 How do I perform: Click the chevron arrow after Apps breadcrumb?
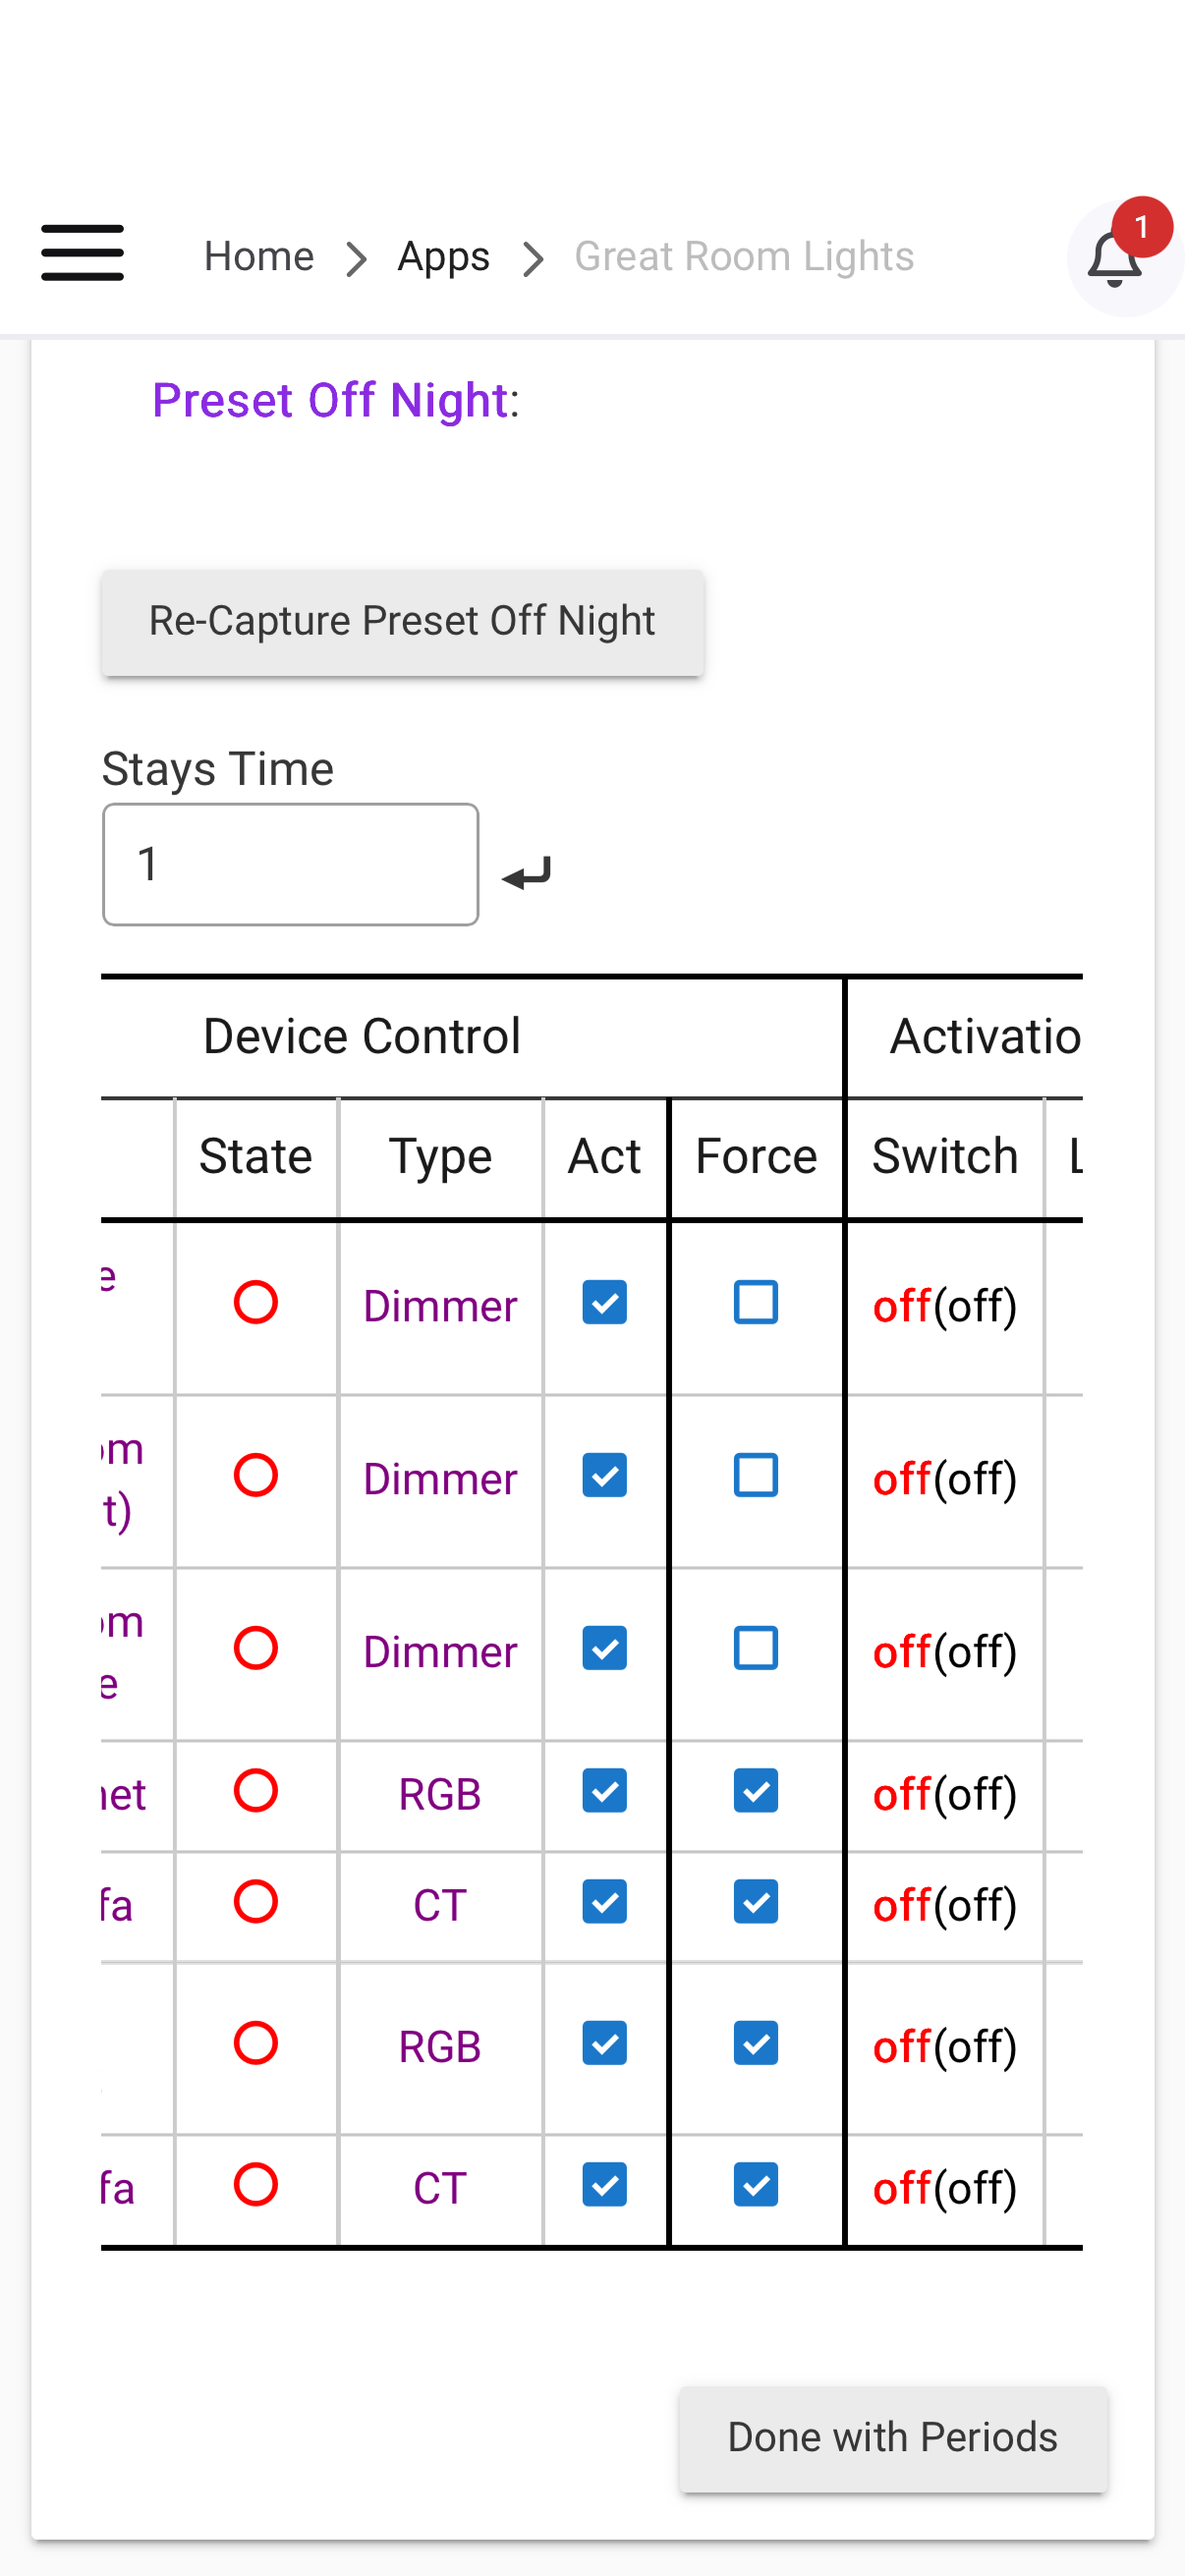(534, 259)
